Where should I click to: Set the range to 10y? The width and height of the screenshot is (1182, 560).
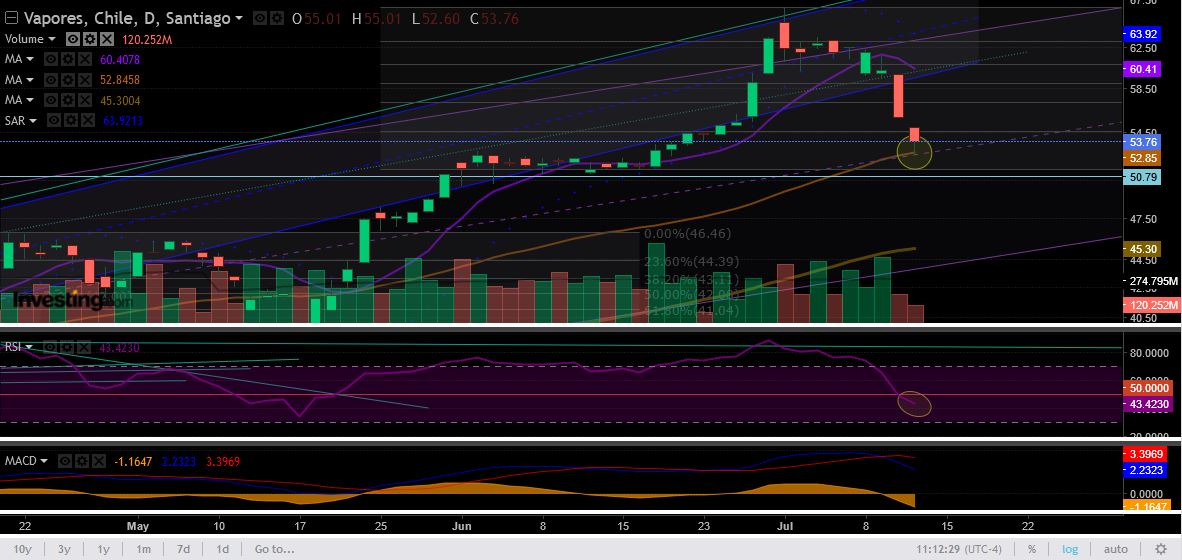coord(23,549)
